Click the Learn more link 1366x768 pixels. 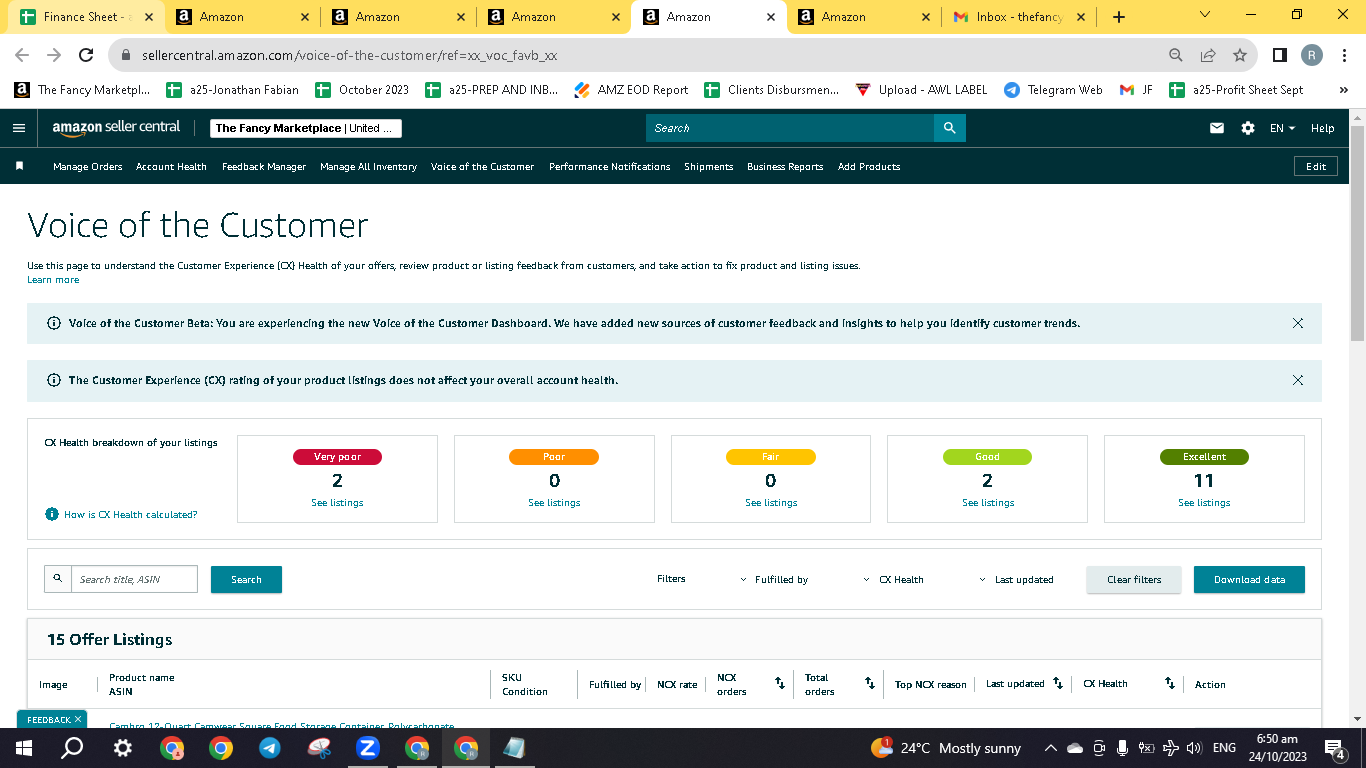(53, 280)
